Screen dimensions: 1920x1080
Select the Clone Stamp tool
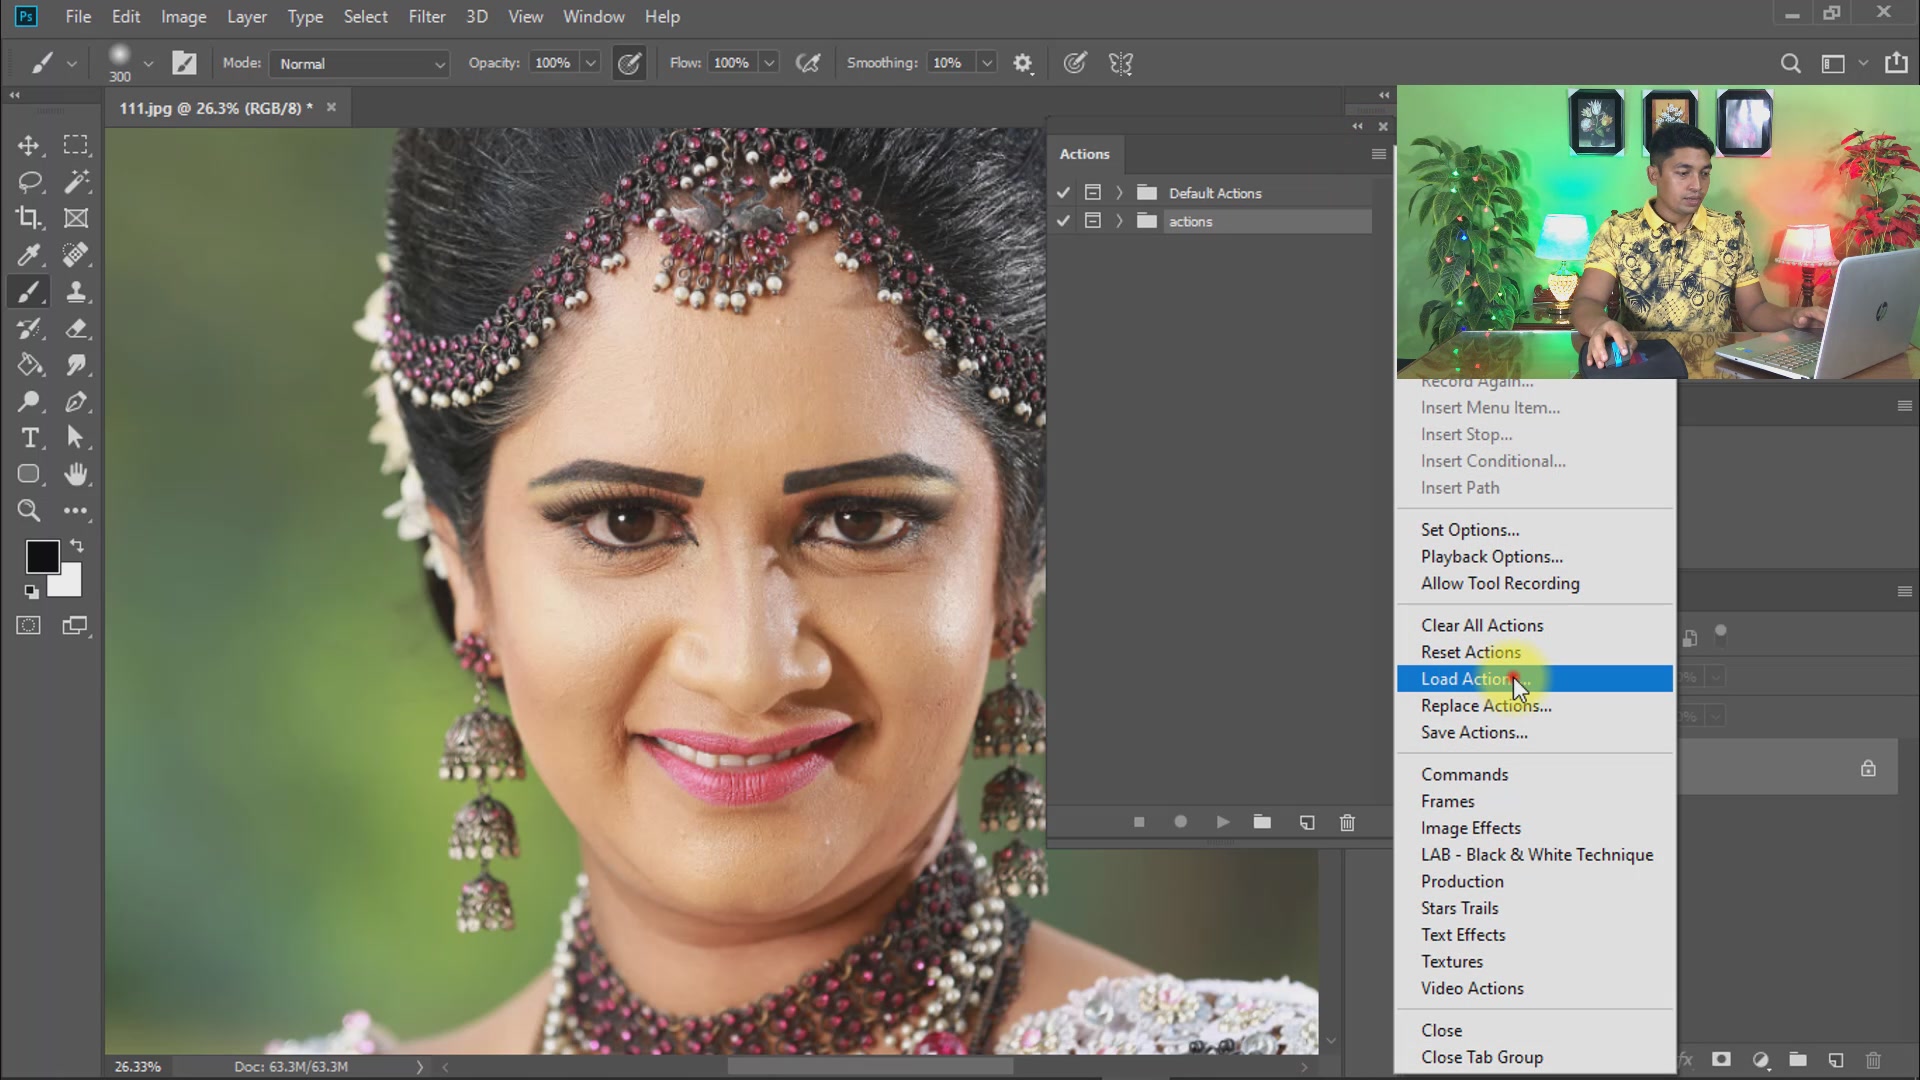coord(76,292)
